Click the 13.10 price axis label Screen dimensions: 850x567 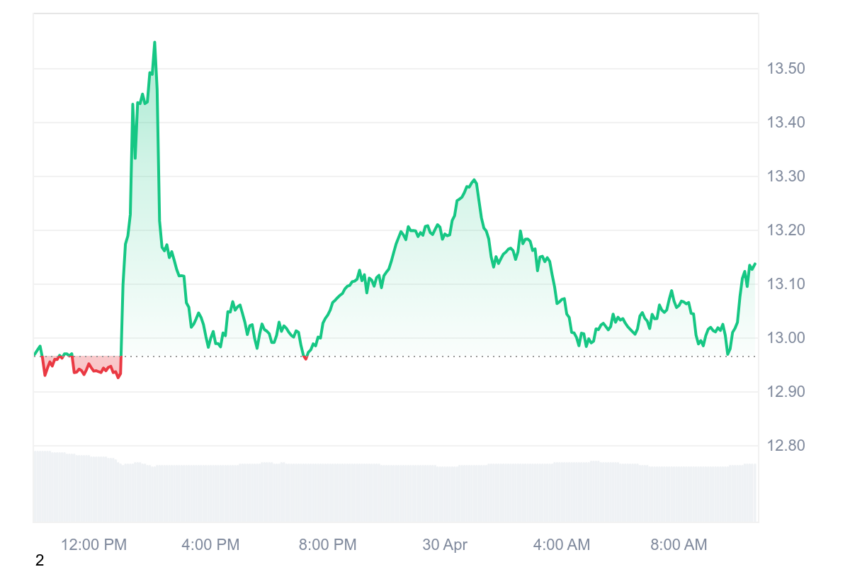[x=785, y=284]
